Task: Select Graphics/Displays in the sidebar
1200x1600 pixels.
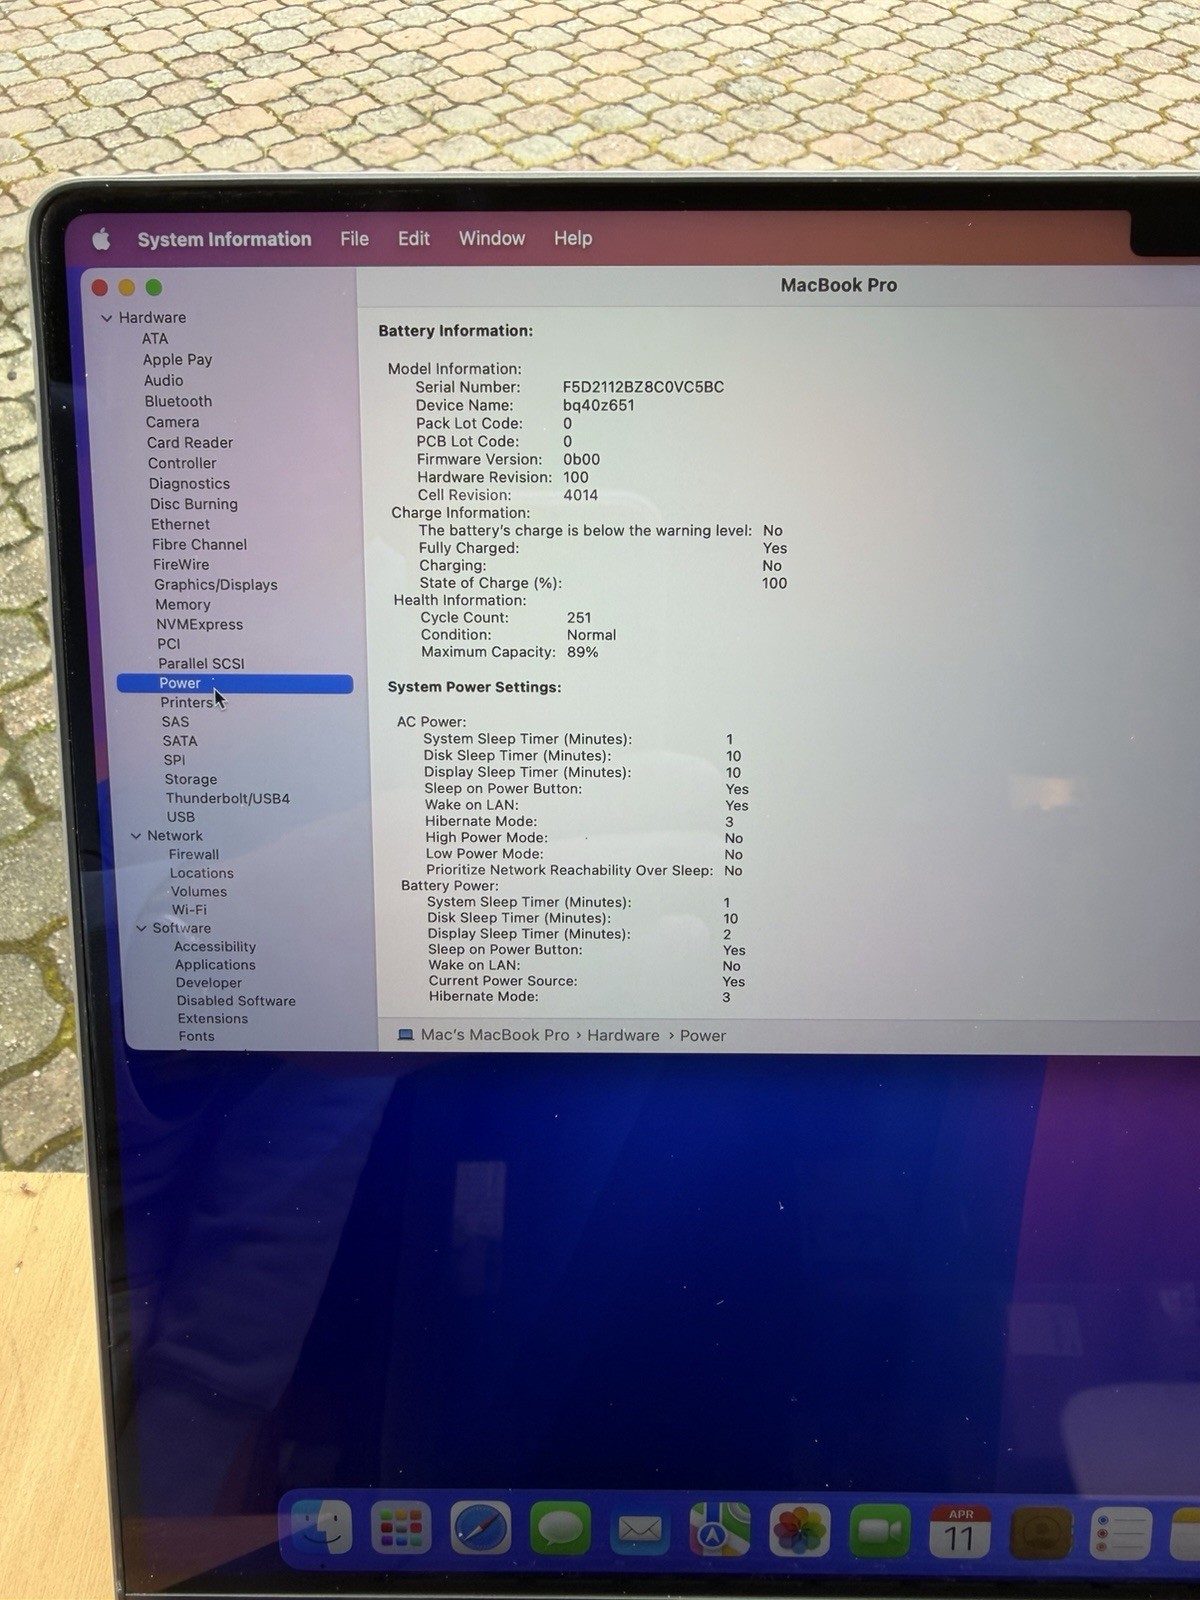Action: (215, 584)
